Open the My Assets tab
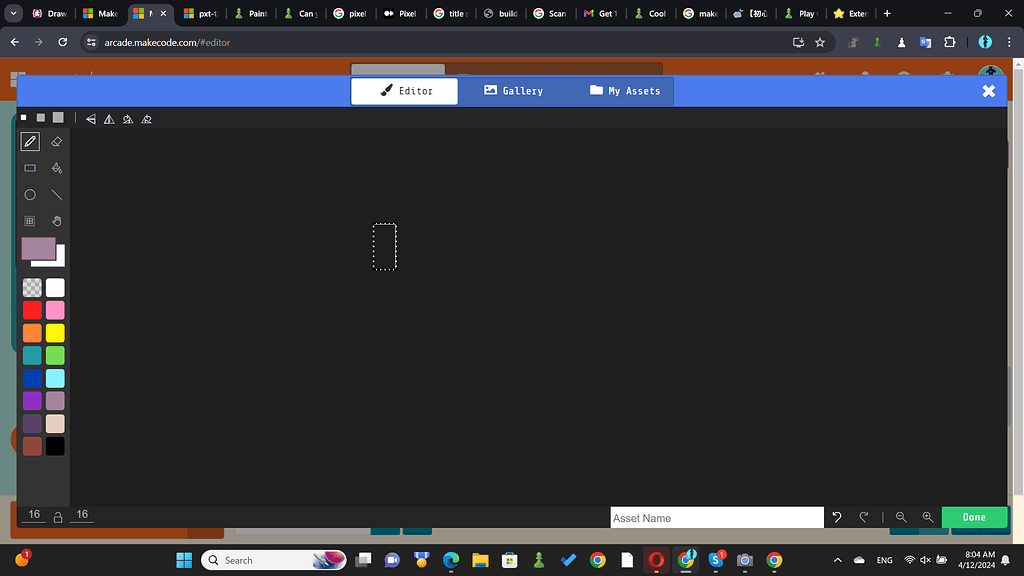 tap(625, 90)
